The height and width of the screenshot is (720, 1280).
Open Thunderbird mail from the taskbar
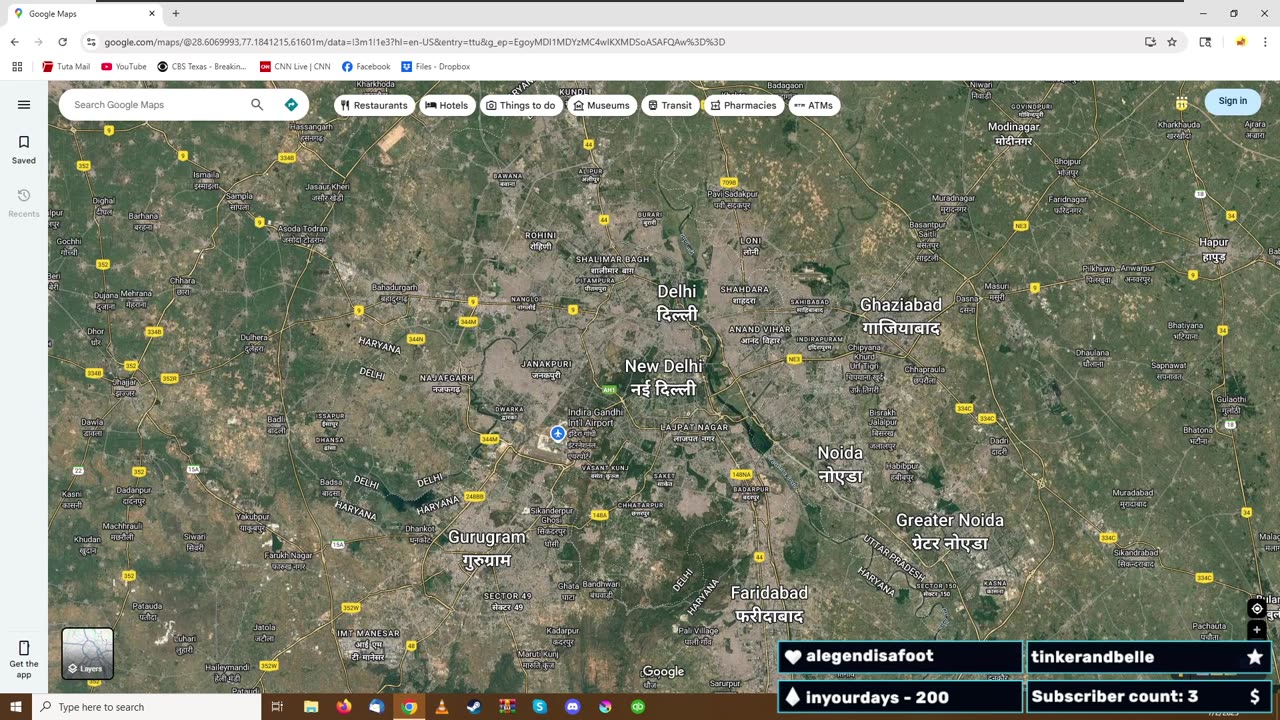pos(376,707)
